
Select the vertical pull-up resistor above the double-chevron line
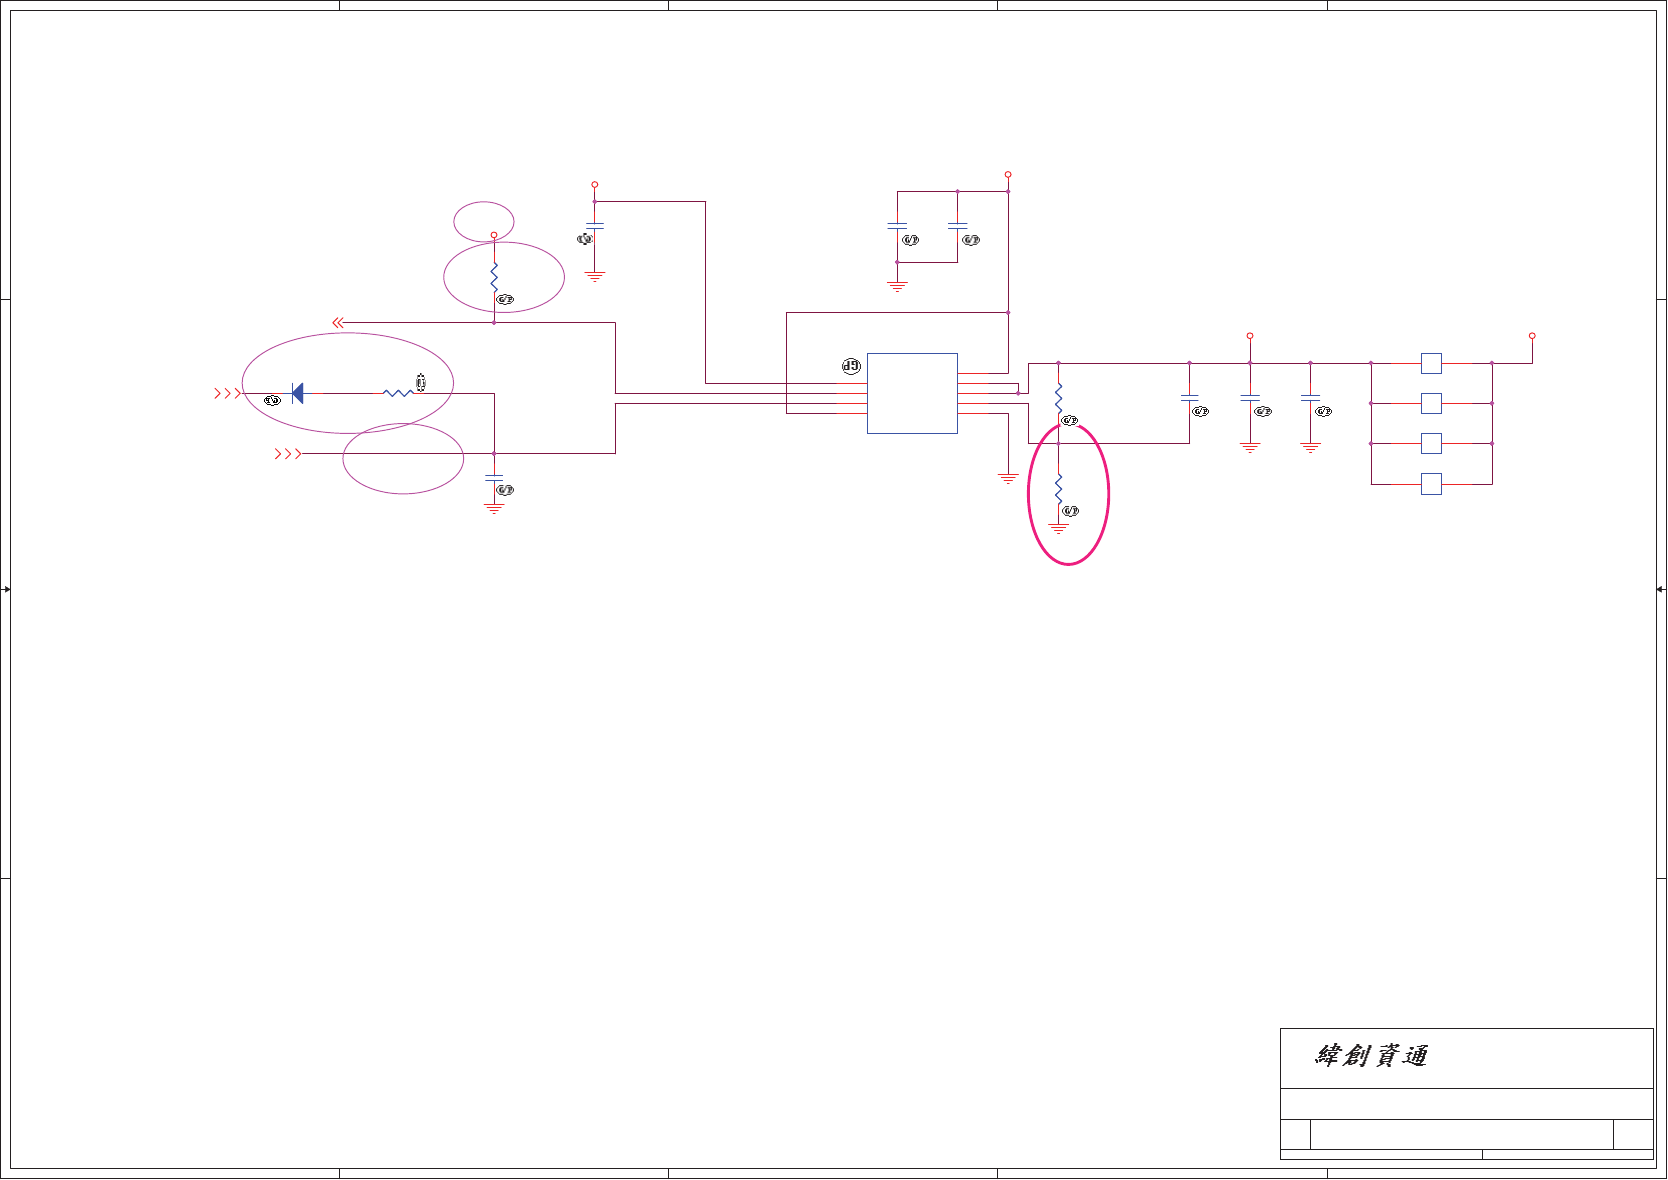click(494, 278)
